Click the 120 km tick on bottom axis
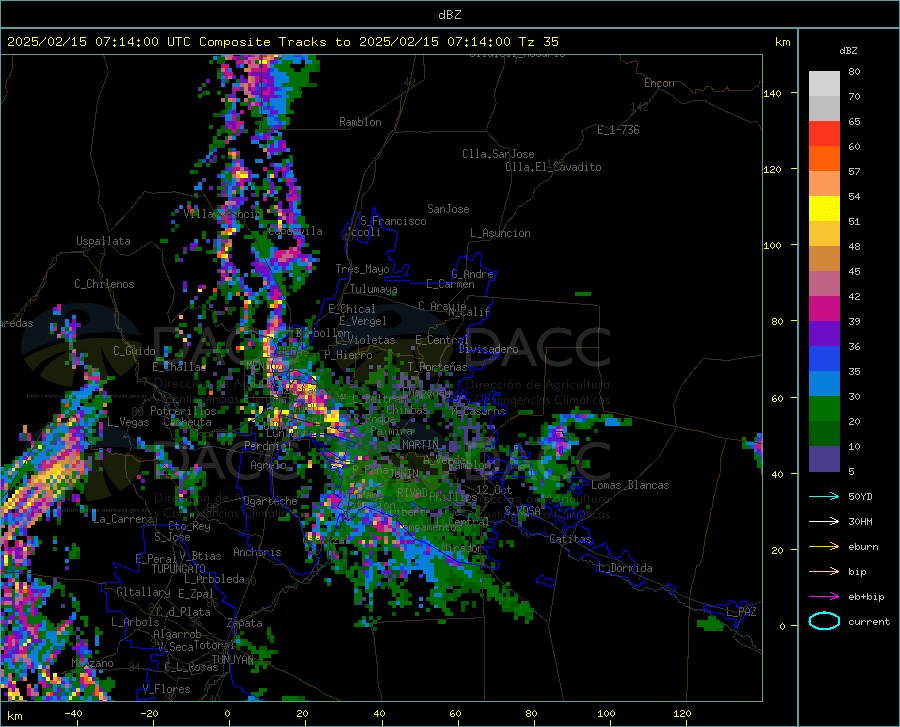 (x=682, y=713)
